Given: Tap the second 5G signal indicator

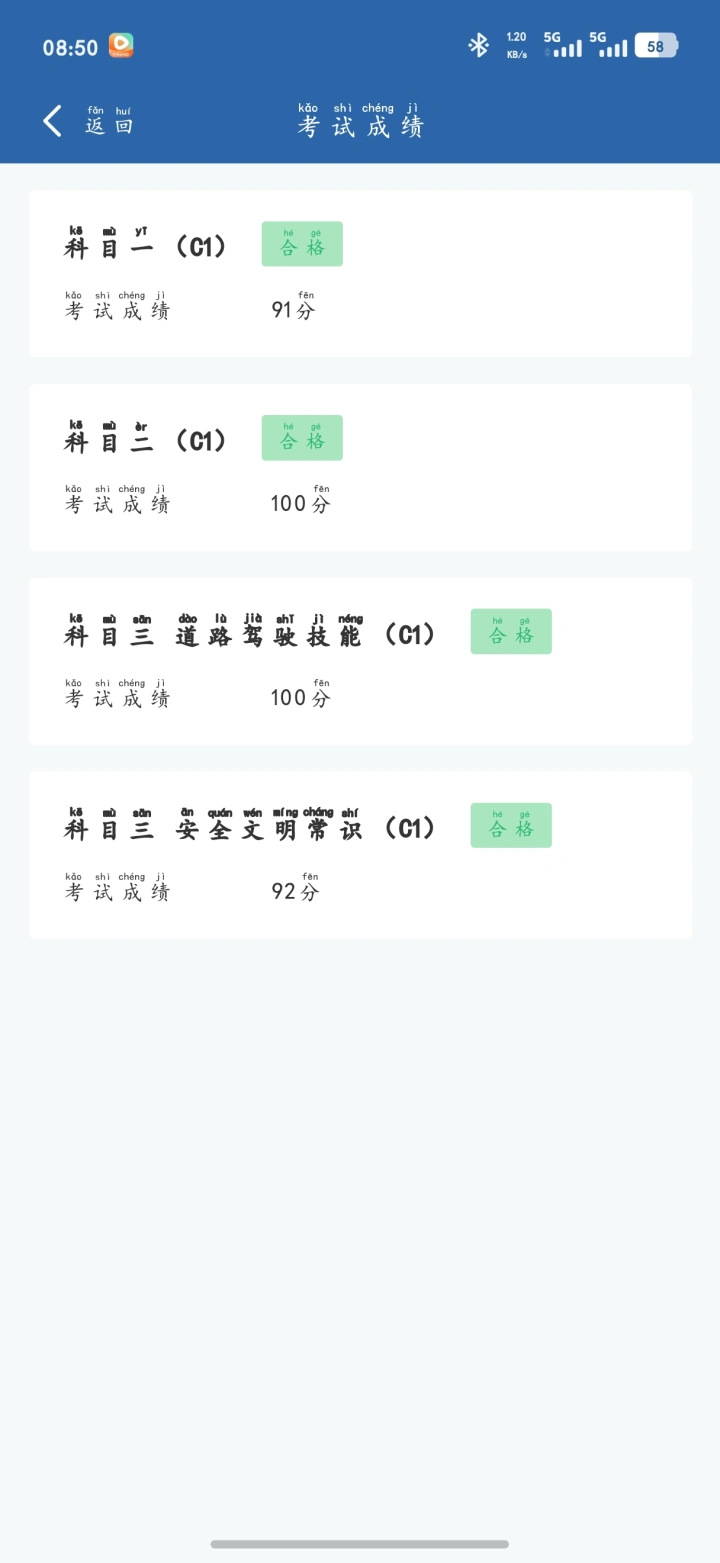Looking at the screenshot, I should point(609,45).
